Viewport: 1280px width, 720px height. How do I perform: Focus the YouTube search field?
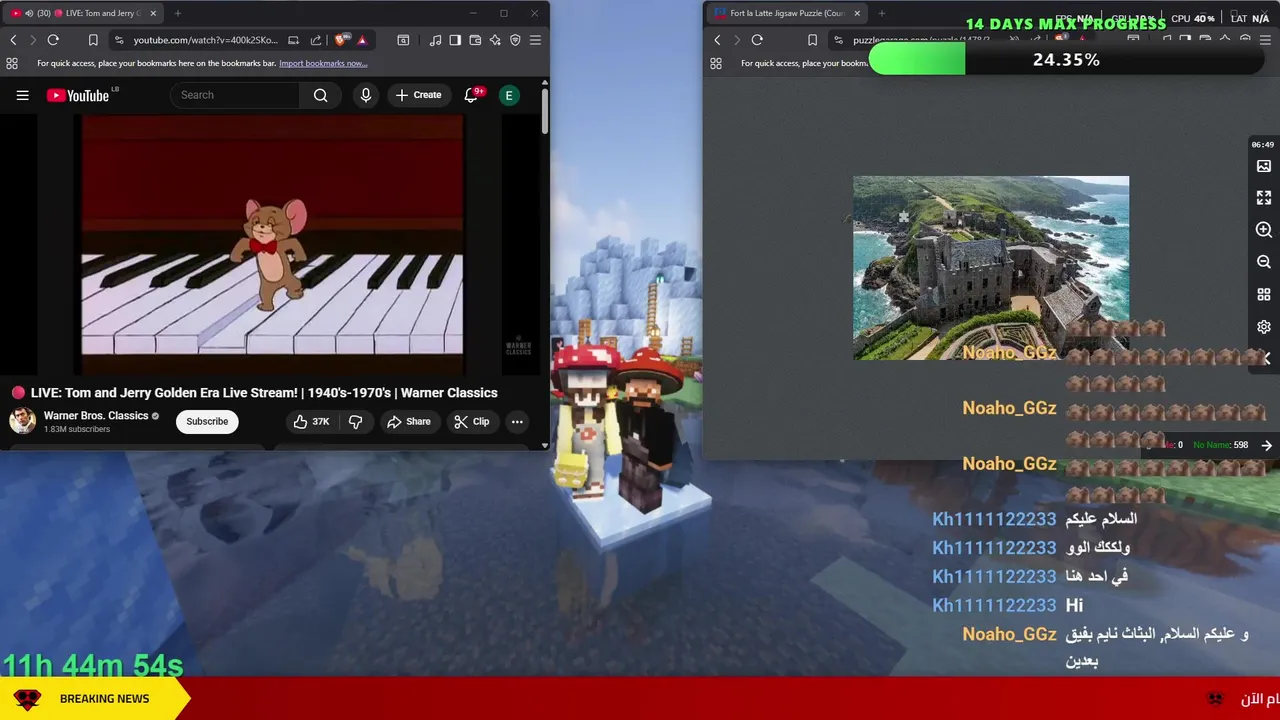236,95
